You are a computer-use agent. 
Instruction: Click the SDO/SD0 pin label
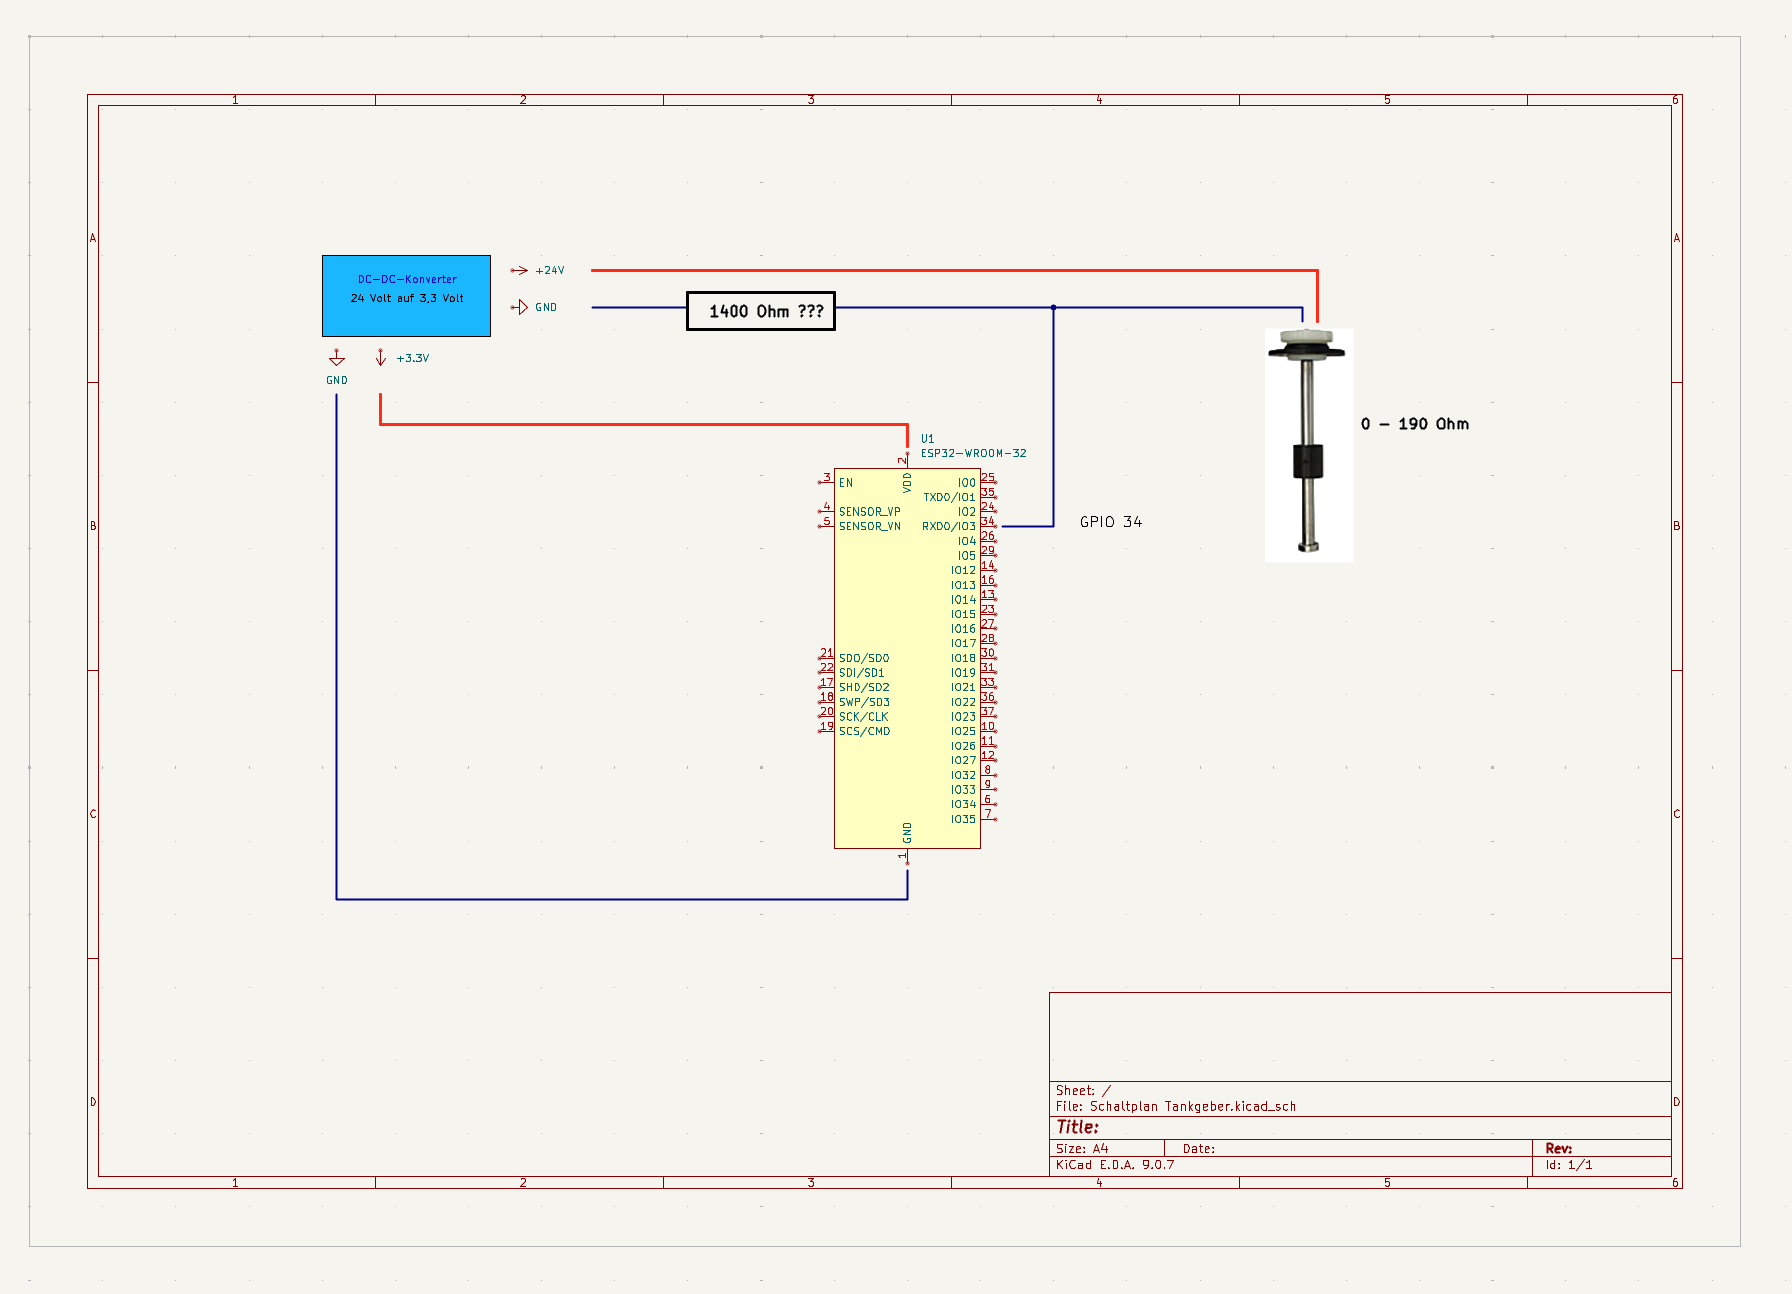(x=864, y=658)
